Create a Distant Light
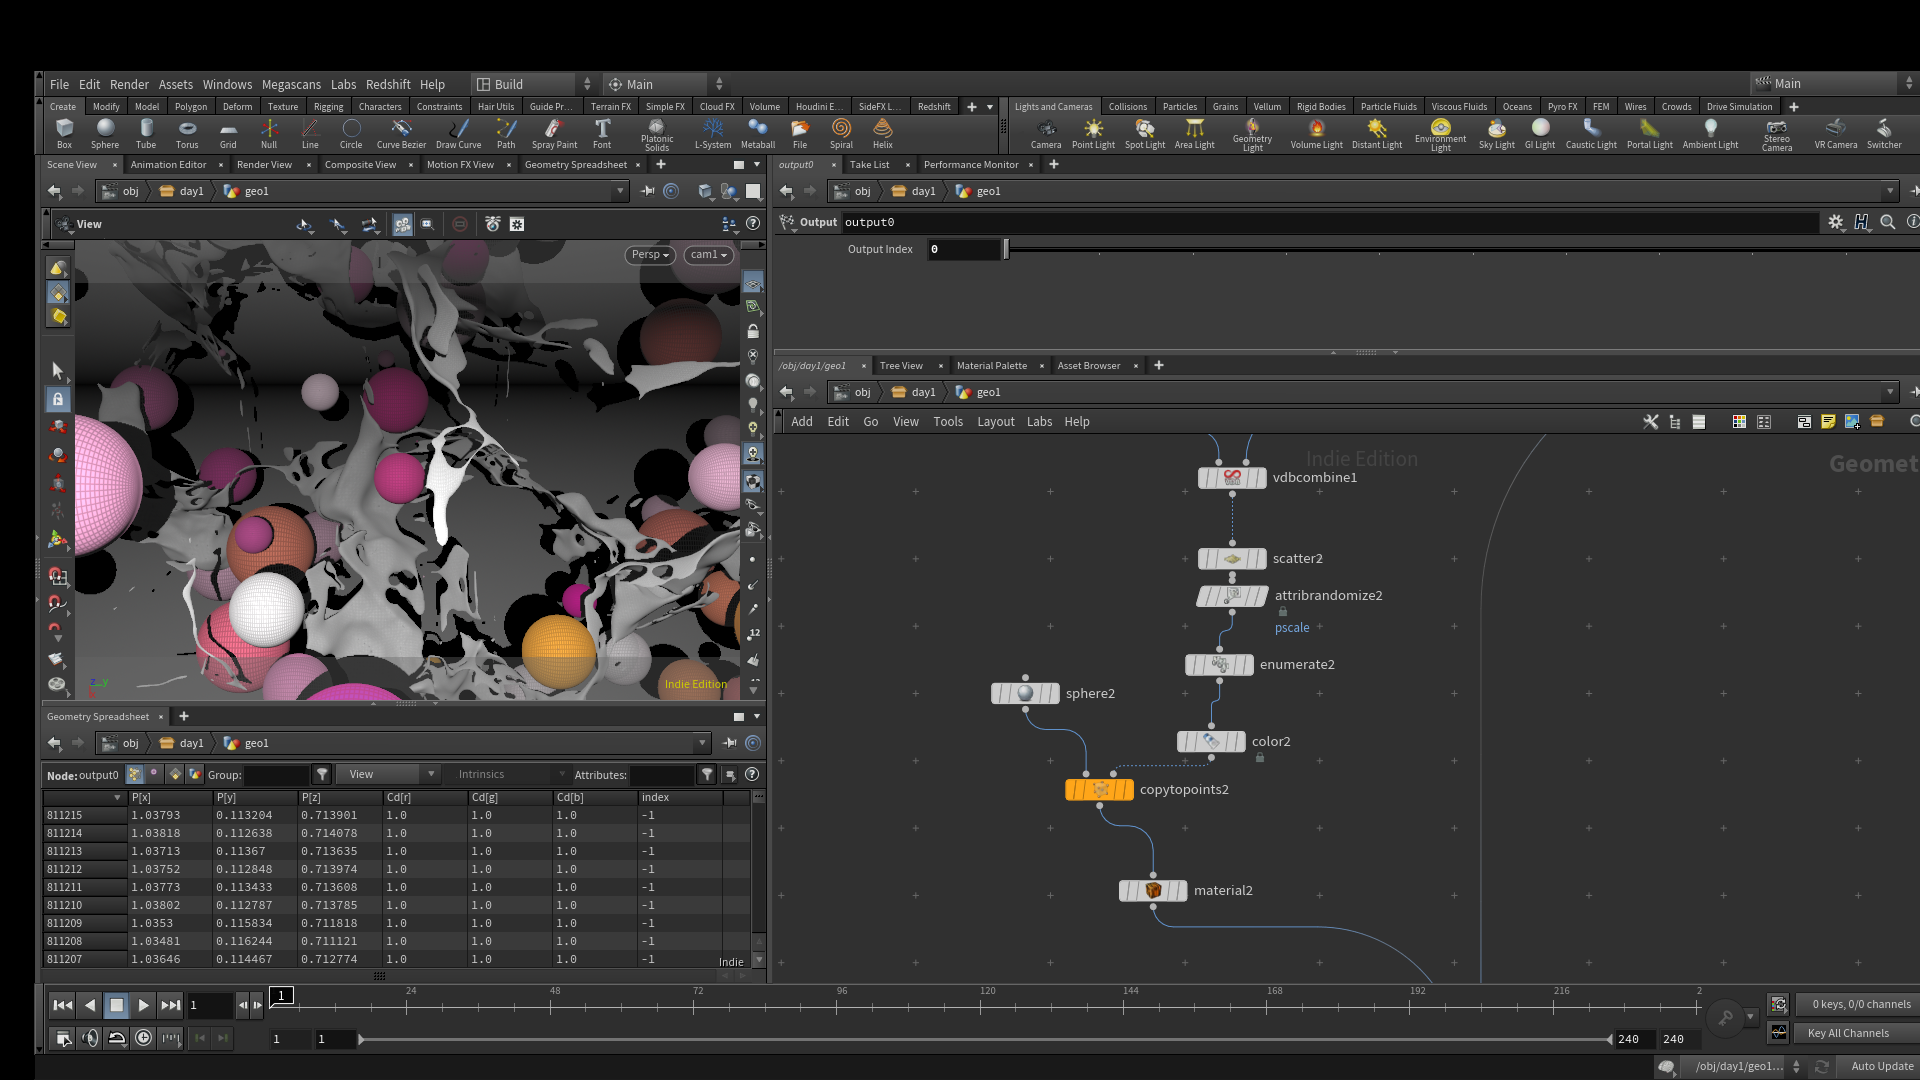The image size is (1920, 1080). click(1377, 134)
